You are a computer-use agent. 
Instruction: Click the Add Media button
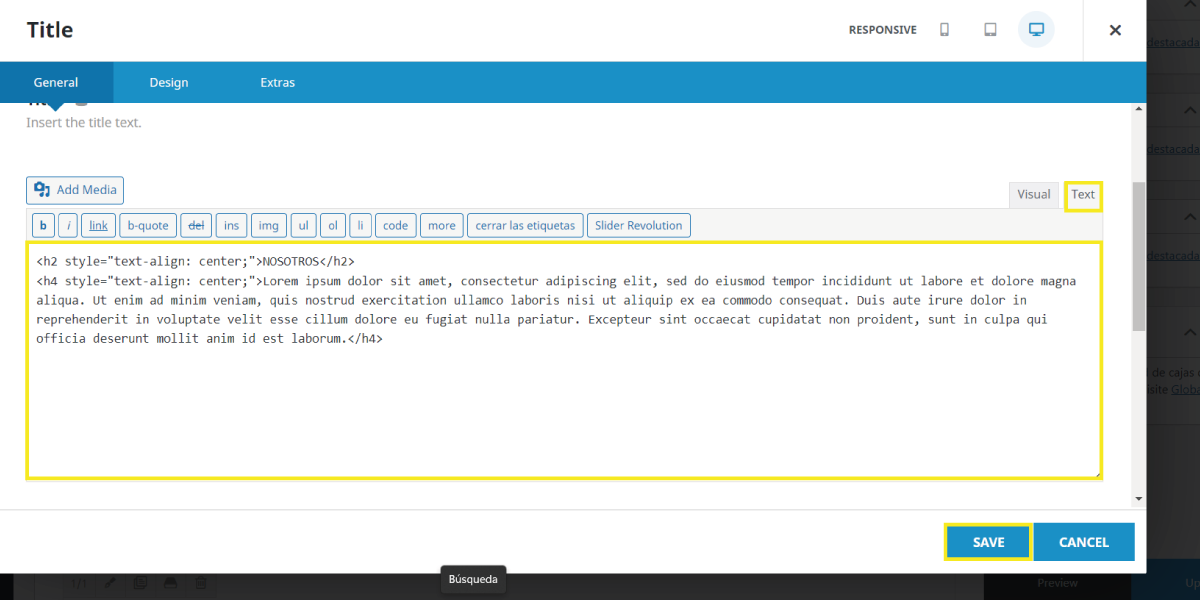click(x=75, y=190)
